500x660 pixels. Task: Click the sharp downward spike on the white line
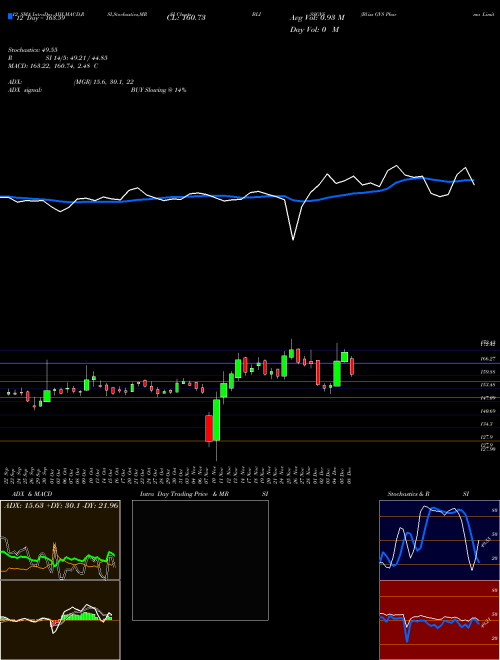click(x=293, y=238)
